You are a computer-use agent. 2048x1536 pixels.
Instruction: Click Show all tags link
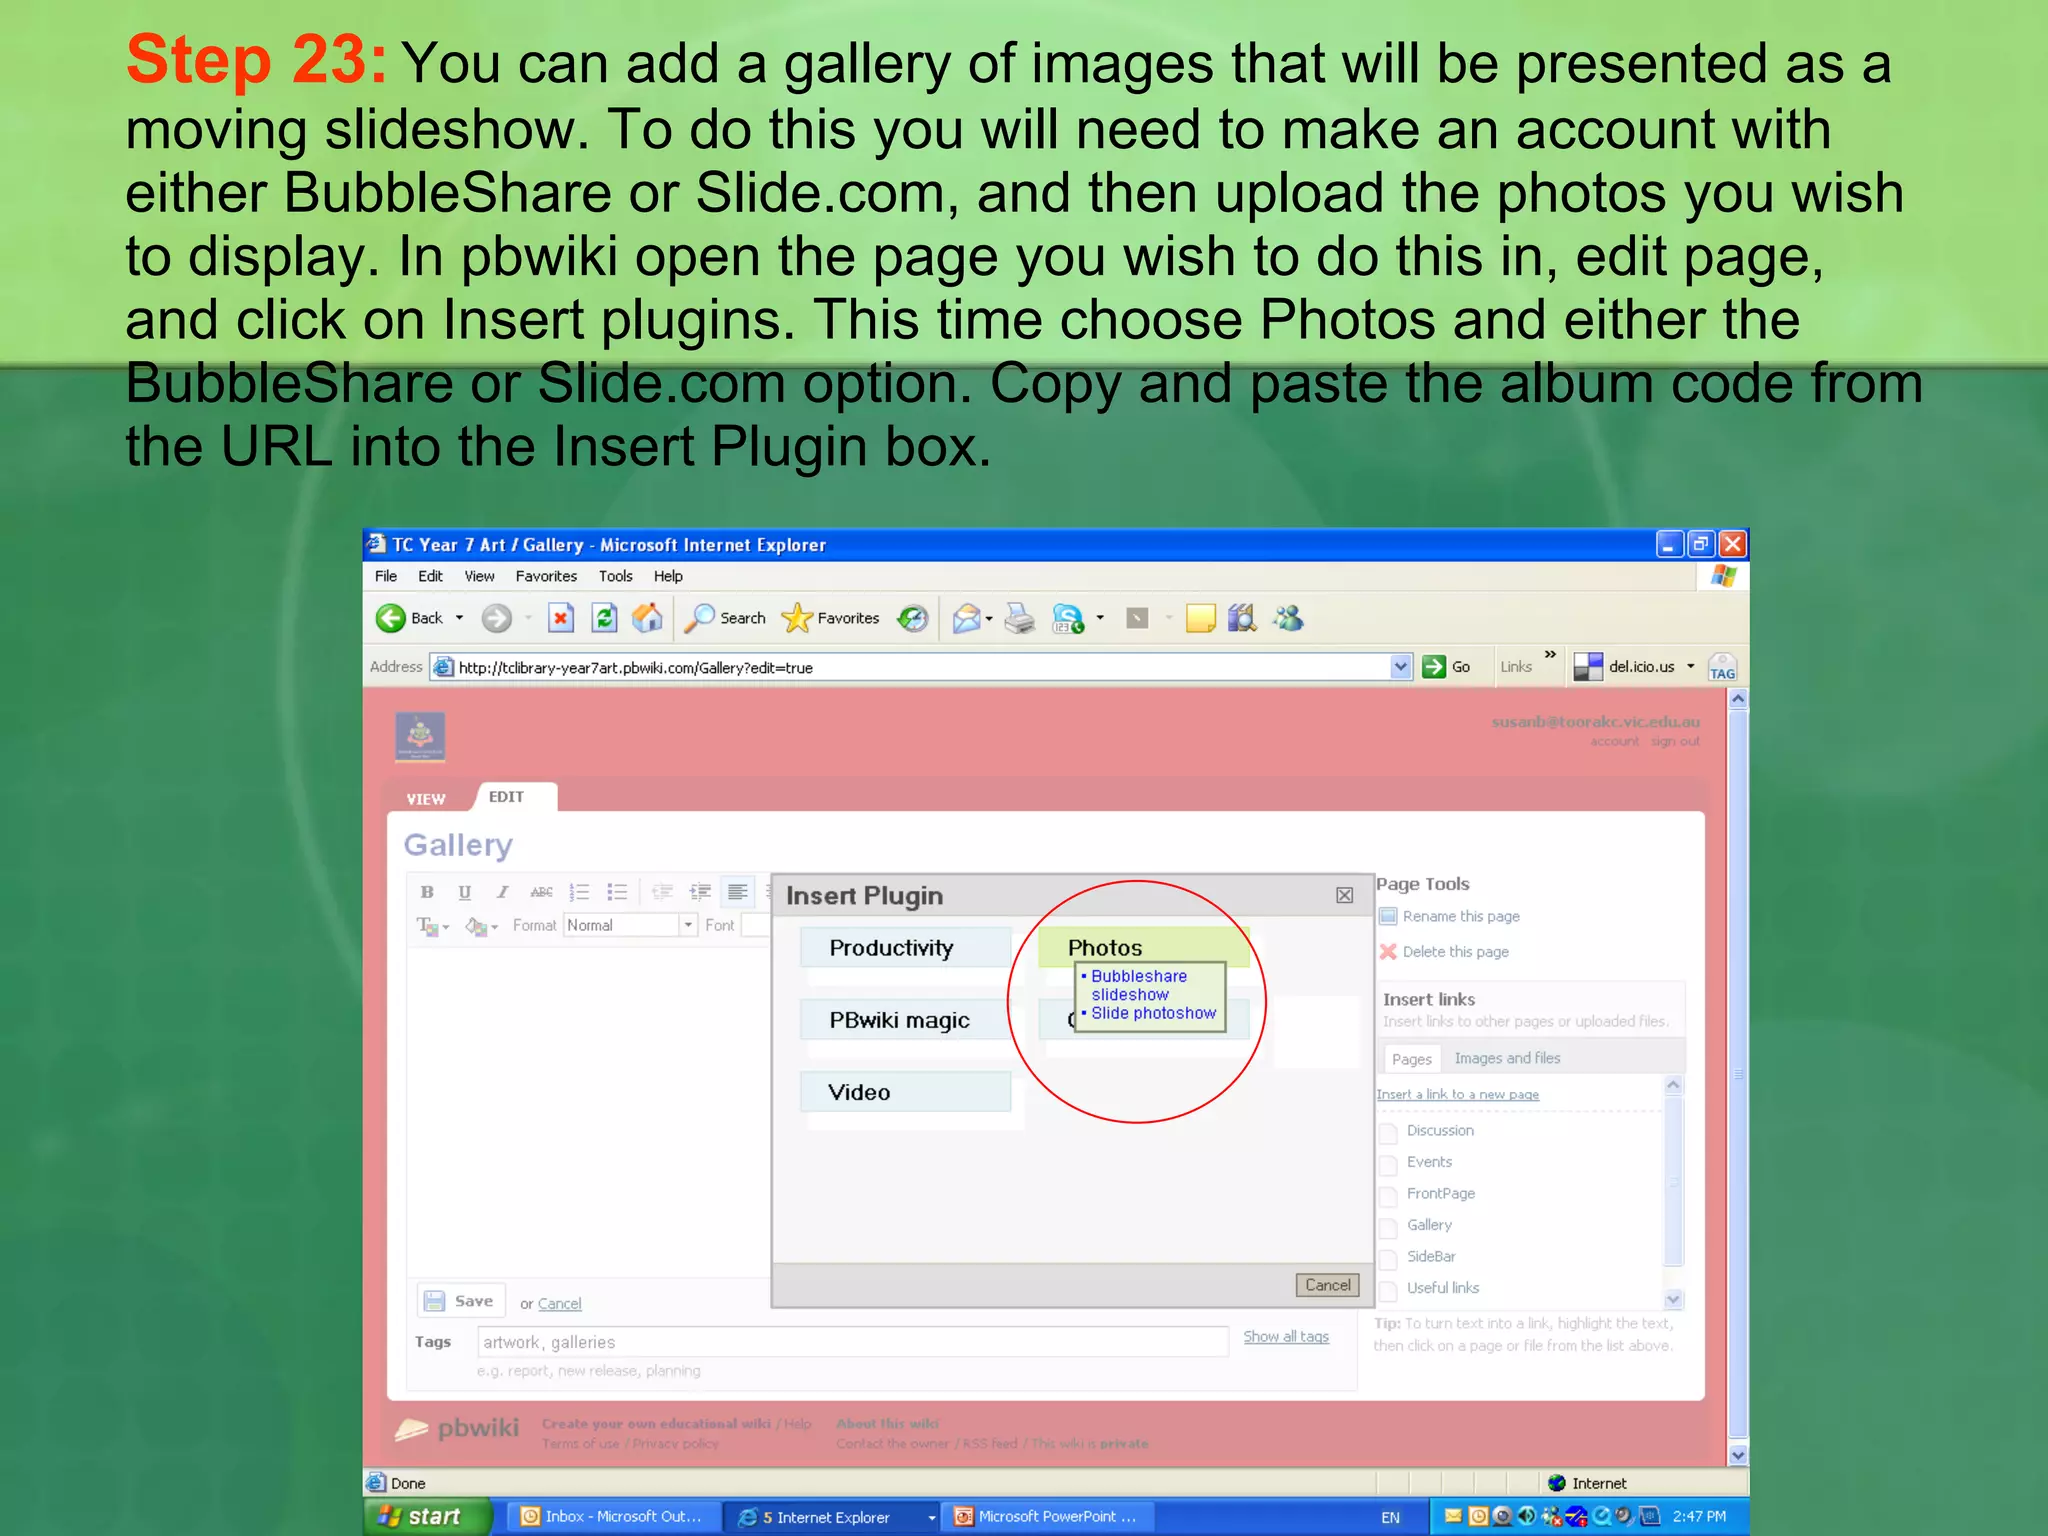pyautogui.click(x=1286, y=1337)
